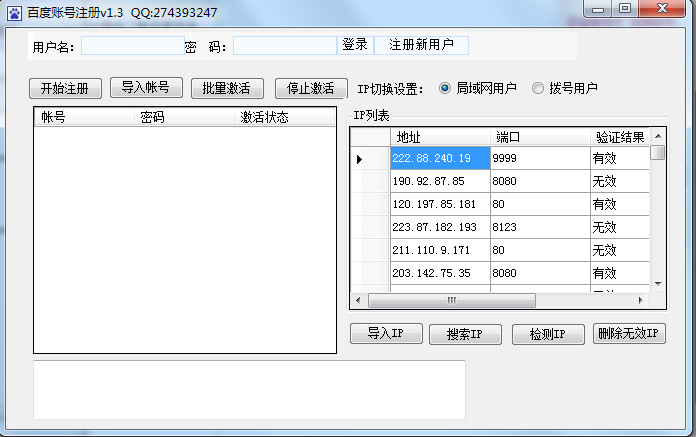Focus the 用户名 input field
The image size is (696, 437).
click(x=133, y=46)
